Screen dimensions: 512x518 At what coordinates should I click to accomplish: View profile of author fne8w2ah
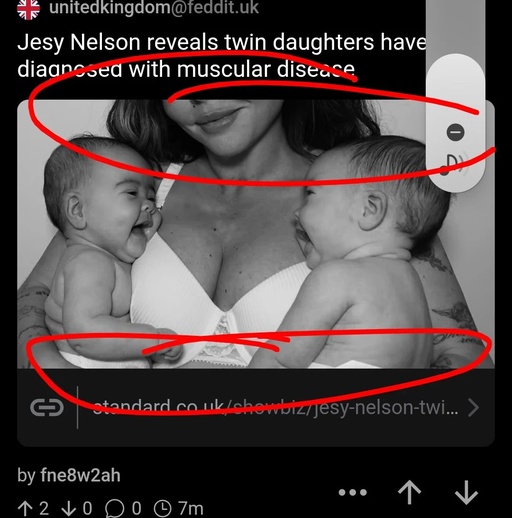(80, 475)
